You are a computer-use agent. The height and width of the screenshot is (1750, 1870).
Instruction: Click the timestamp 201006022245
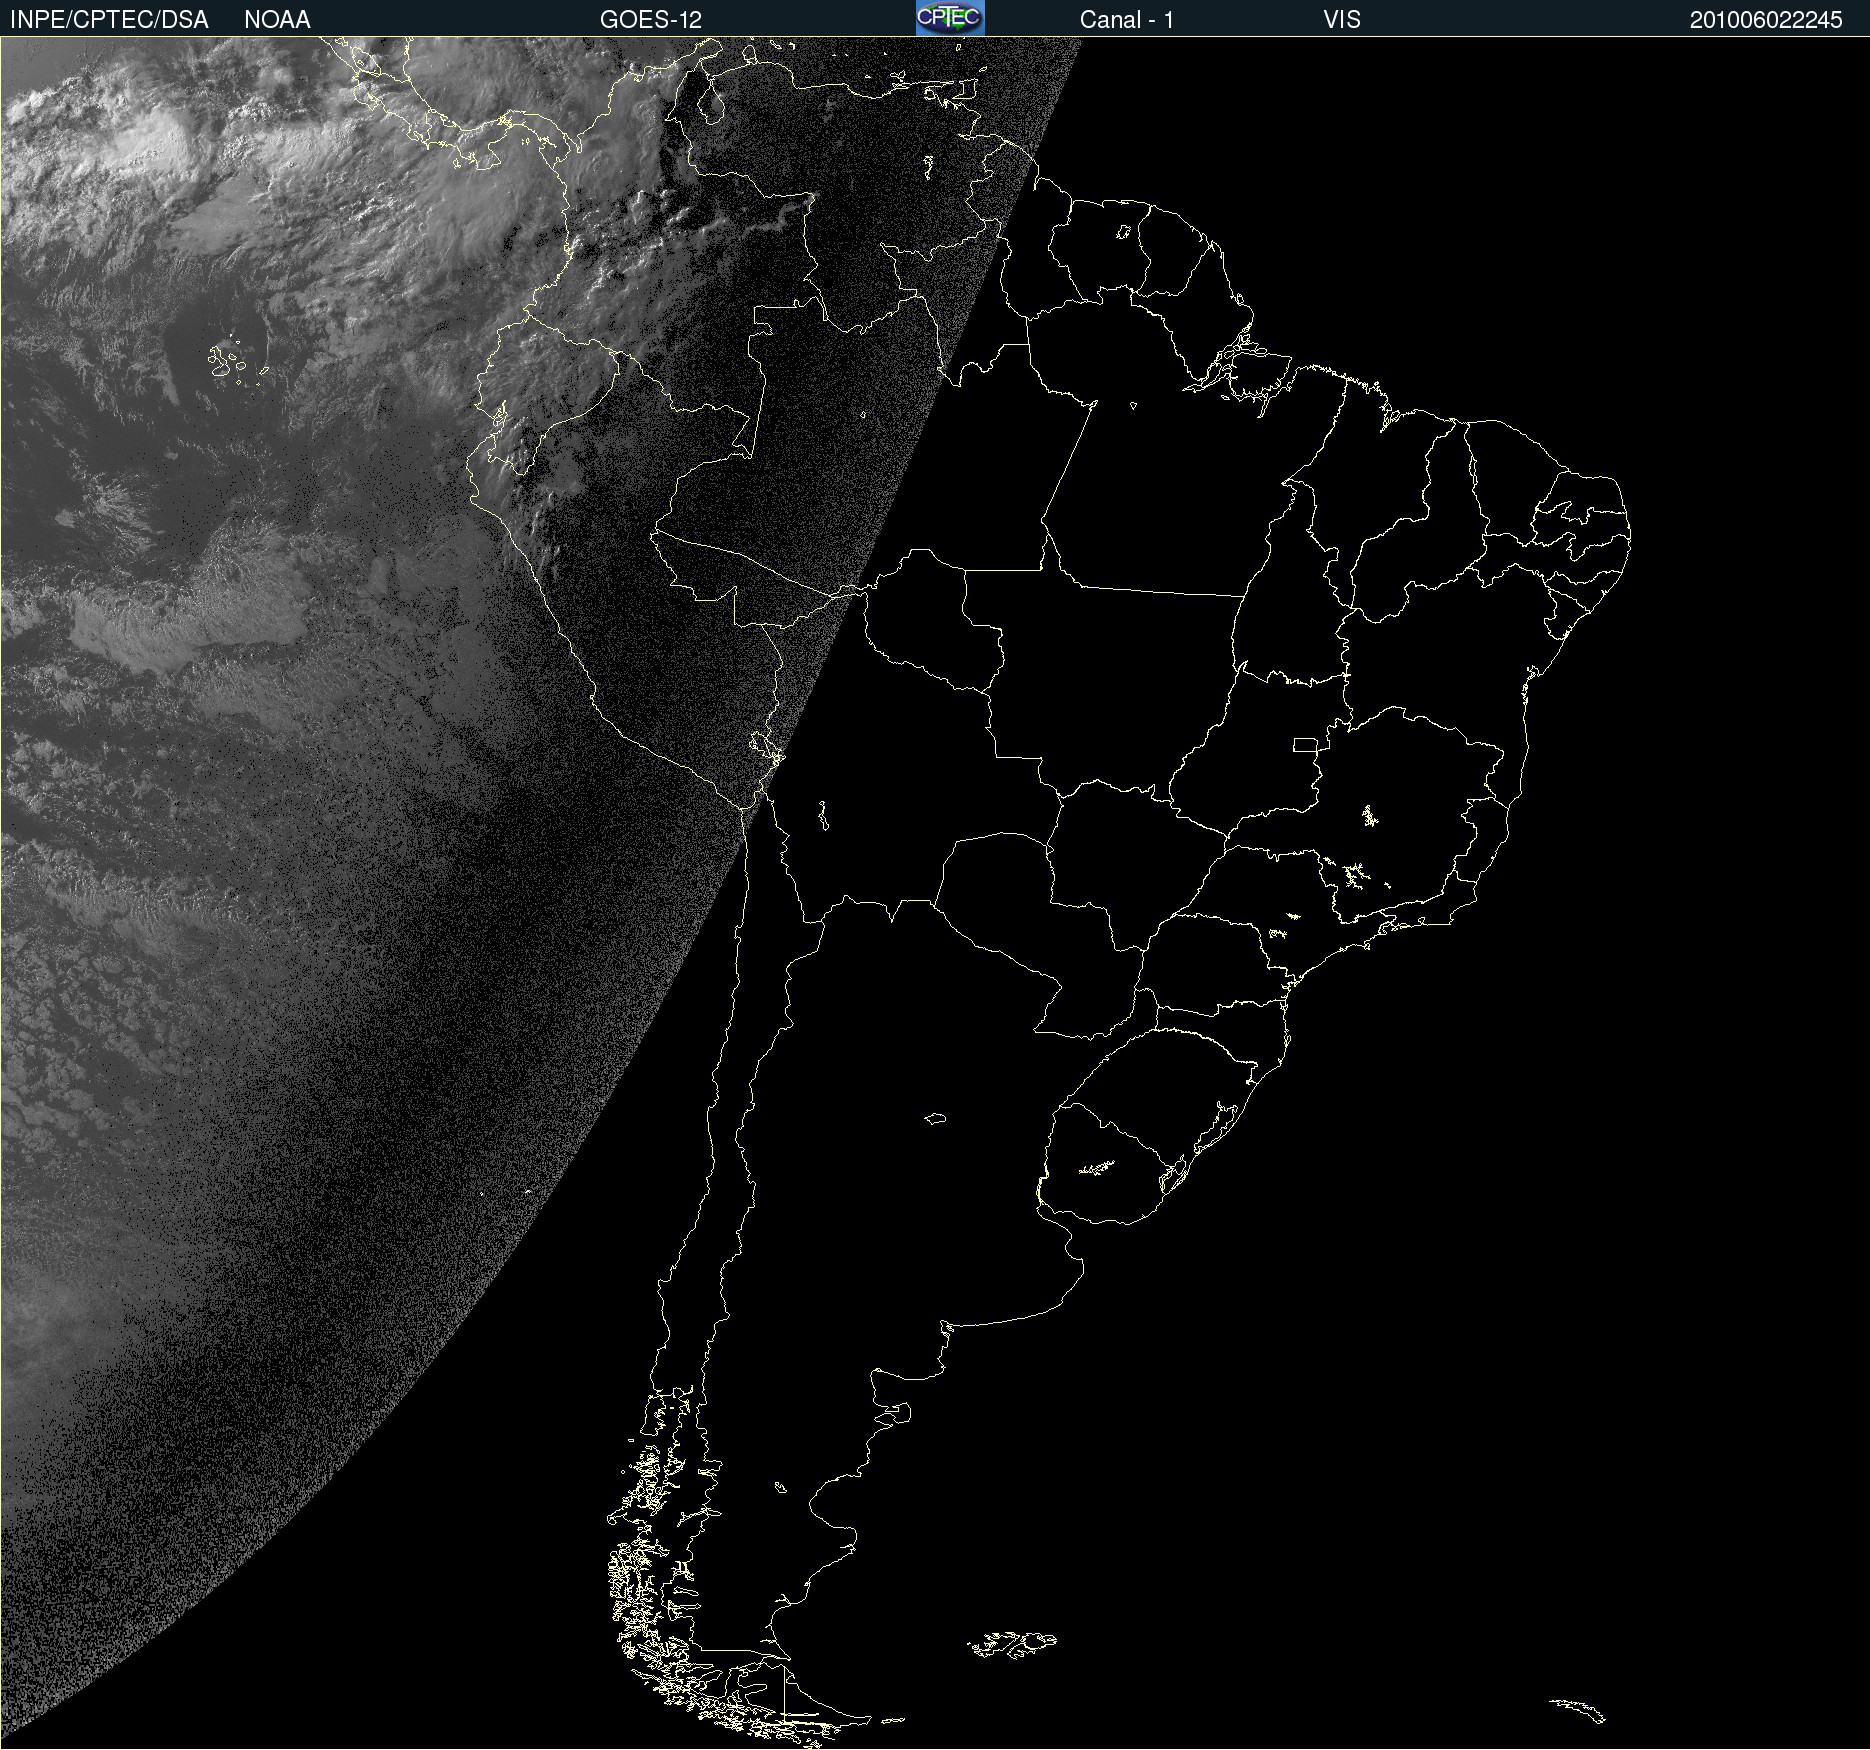1766,20
